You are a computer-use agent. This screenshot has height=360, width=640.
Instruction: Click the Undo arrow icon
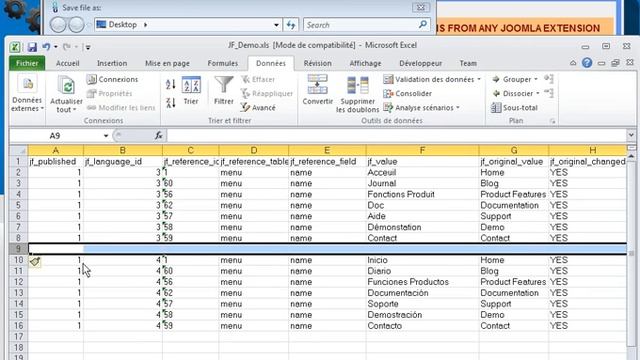46,47
